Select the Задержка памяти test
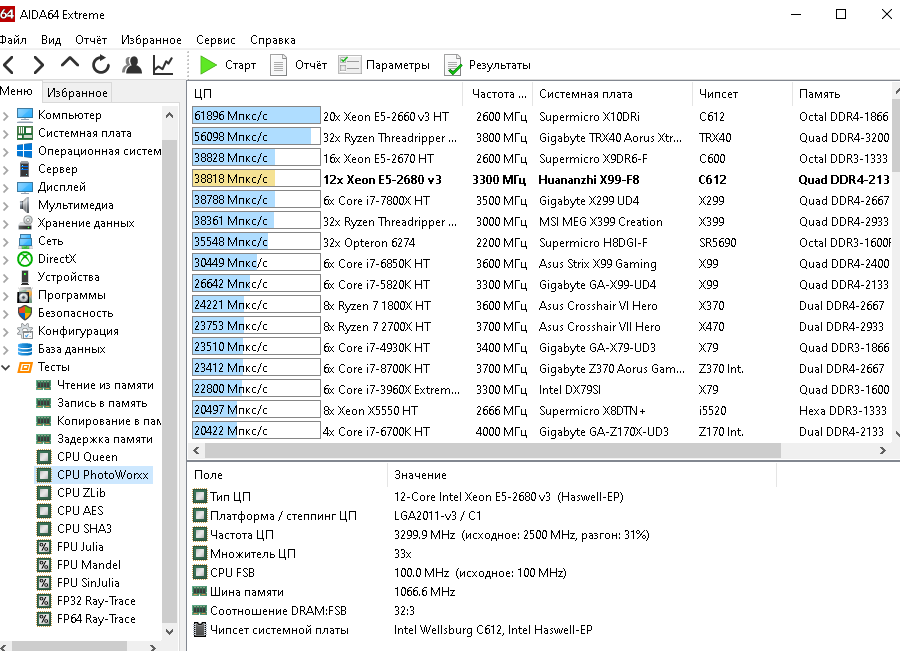The height and width of the screenshot is (651, 900). [104, 439]
